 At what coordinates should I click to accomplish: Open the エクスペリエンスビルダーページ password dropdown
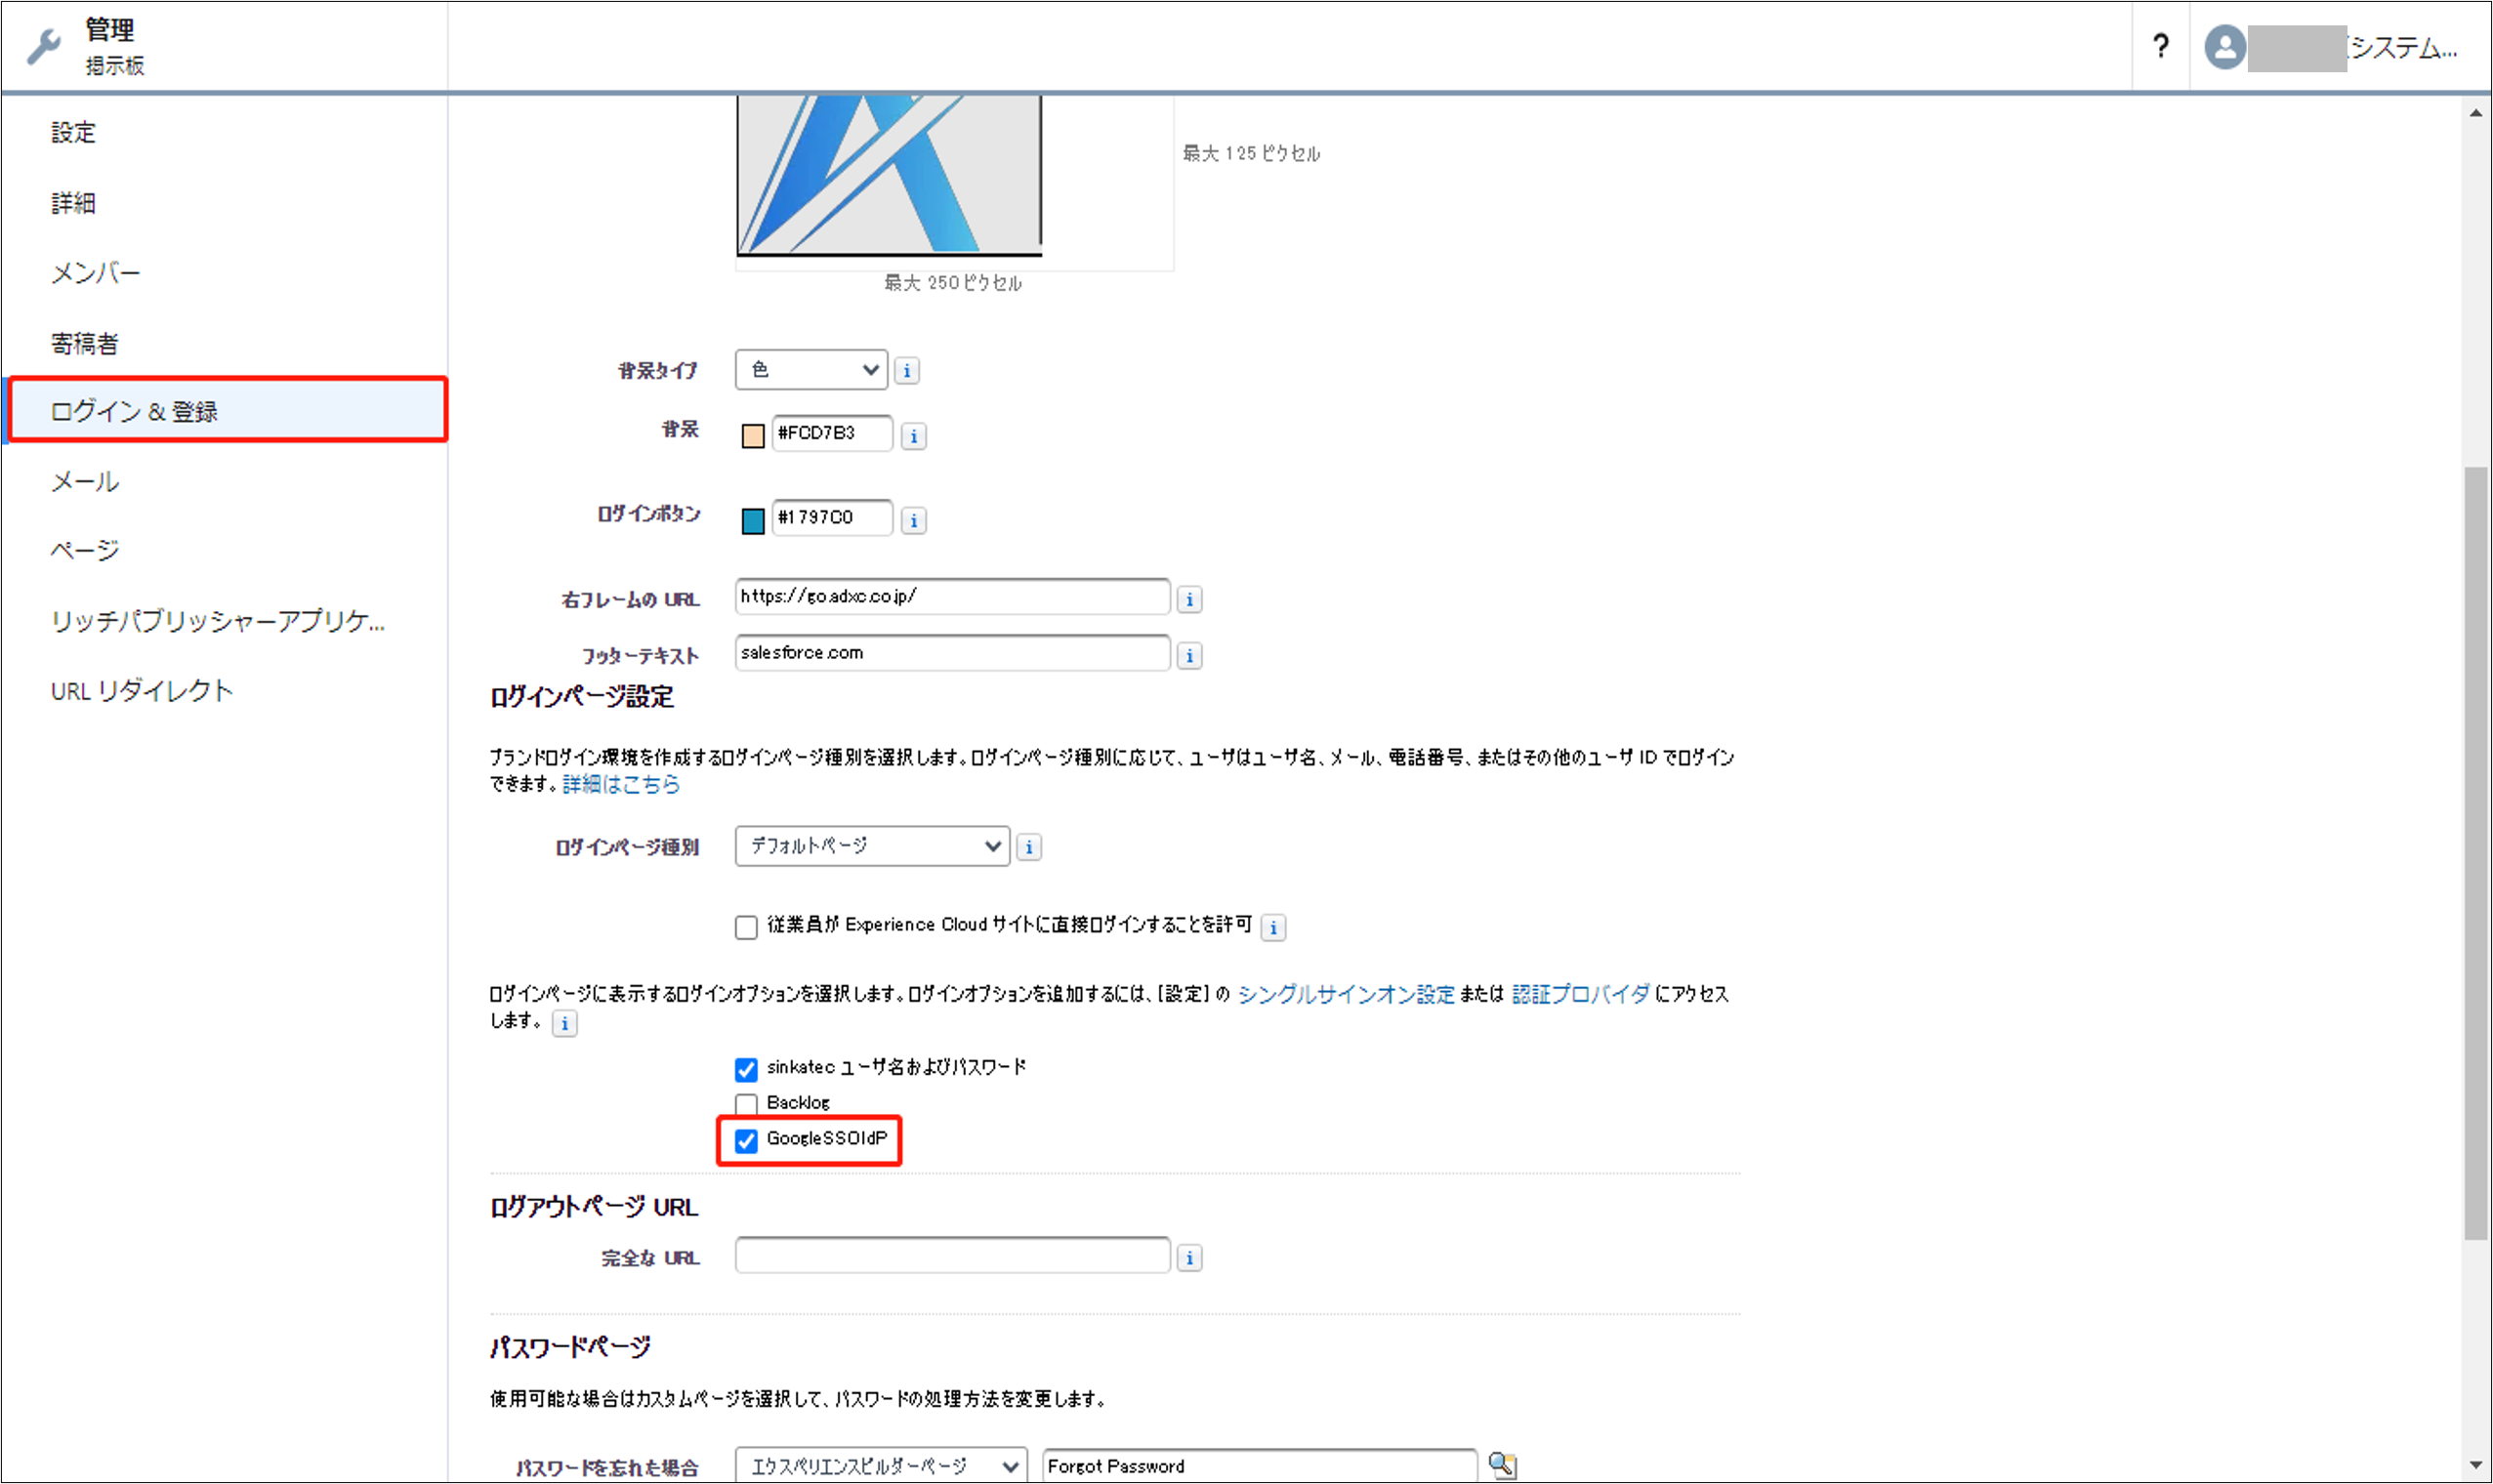click(x=880, y=1466)
